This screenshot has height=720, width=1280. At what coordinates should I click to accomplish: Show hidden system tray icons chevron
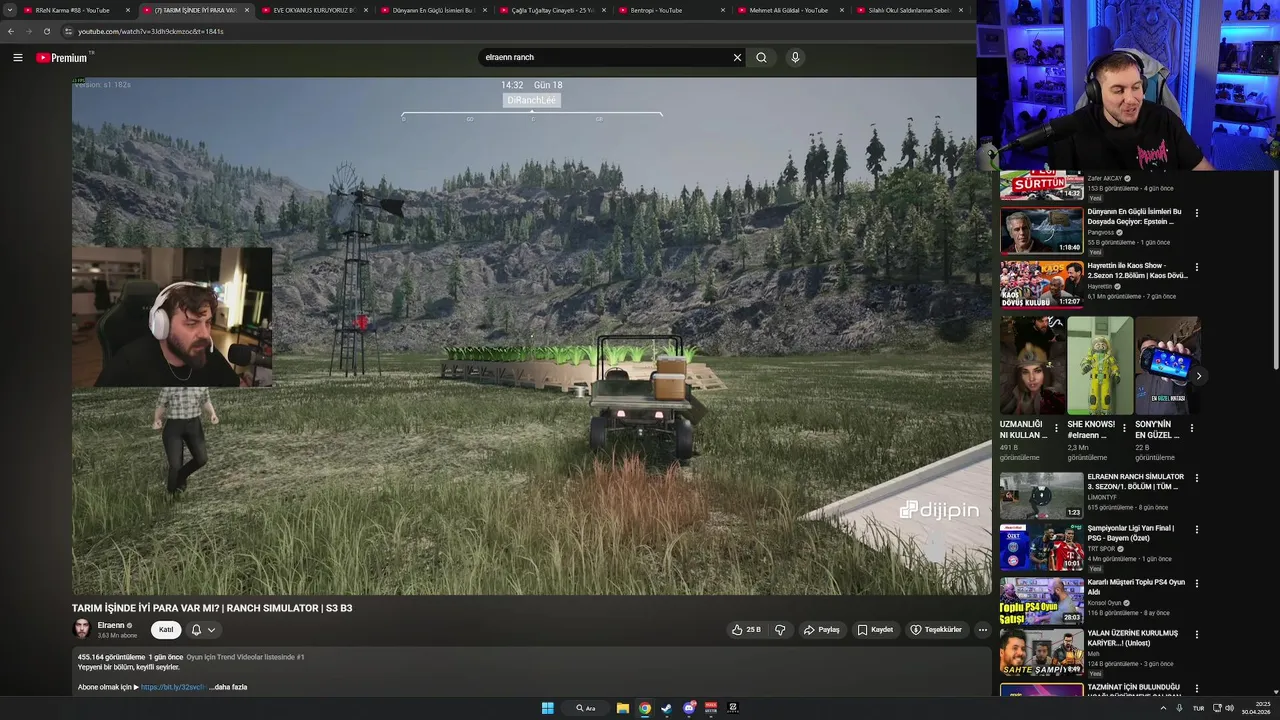pos(1163,708)
